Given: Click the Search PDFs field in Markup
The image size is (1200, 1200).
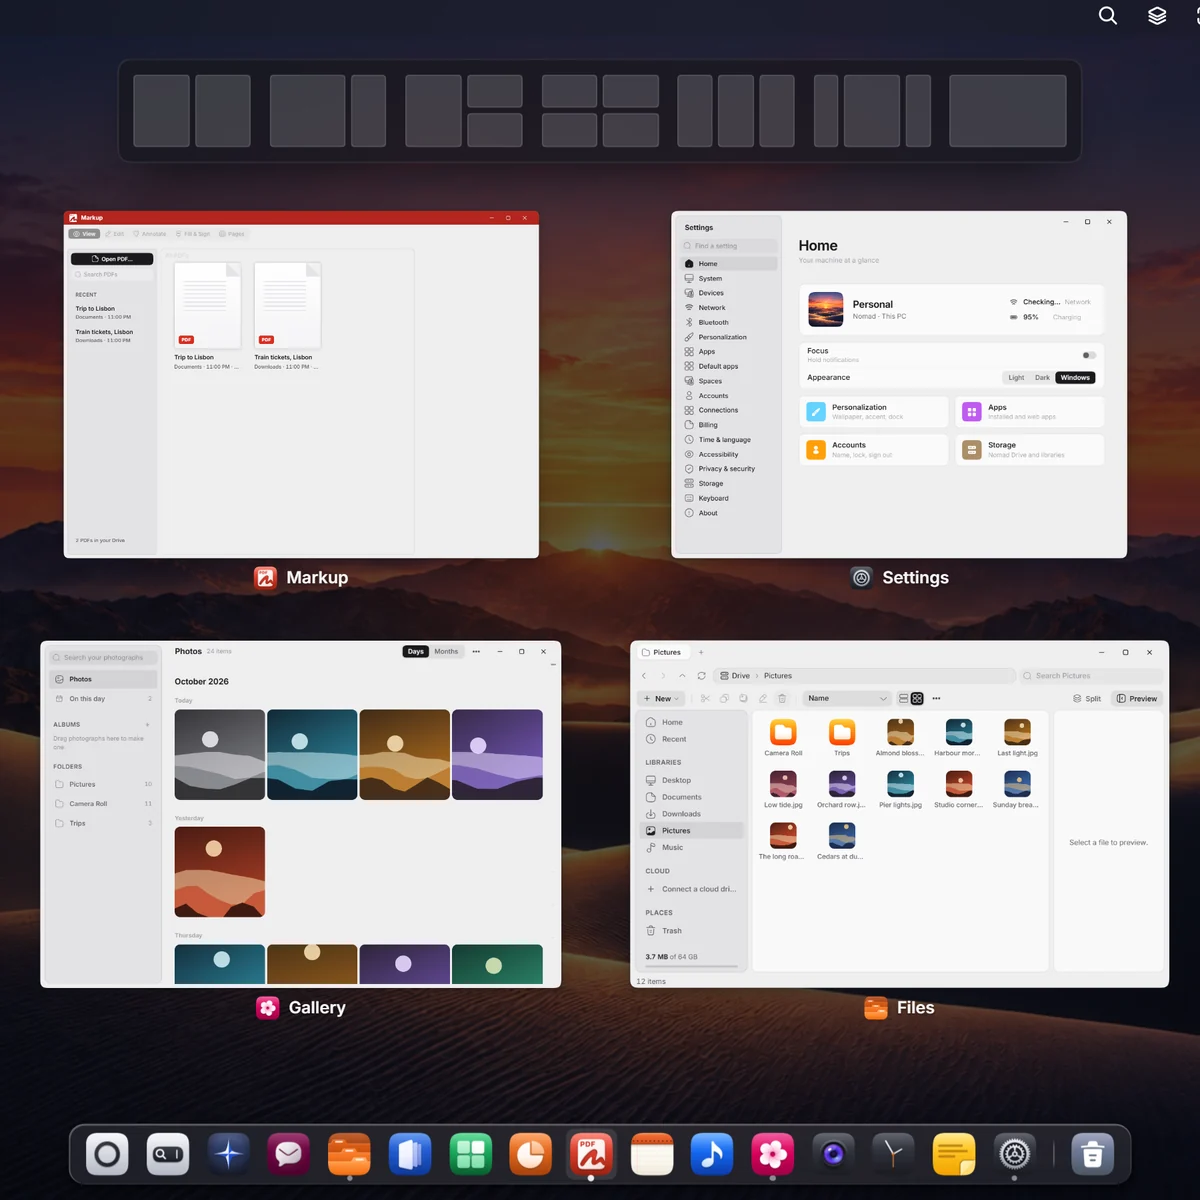Looking at the screenshot, I should click(x=112, y=274).
